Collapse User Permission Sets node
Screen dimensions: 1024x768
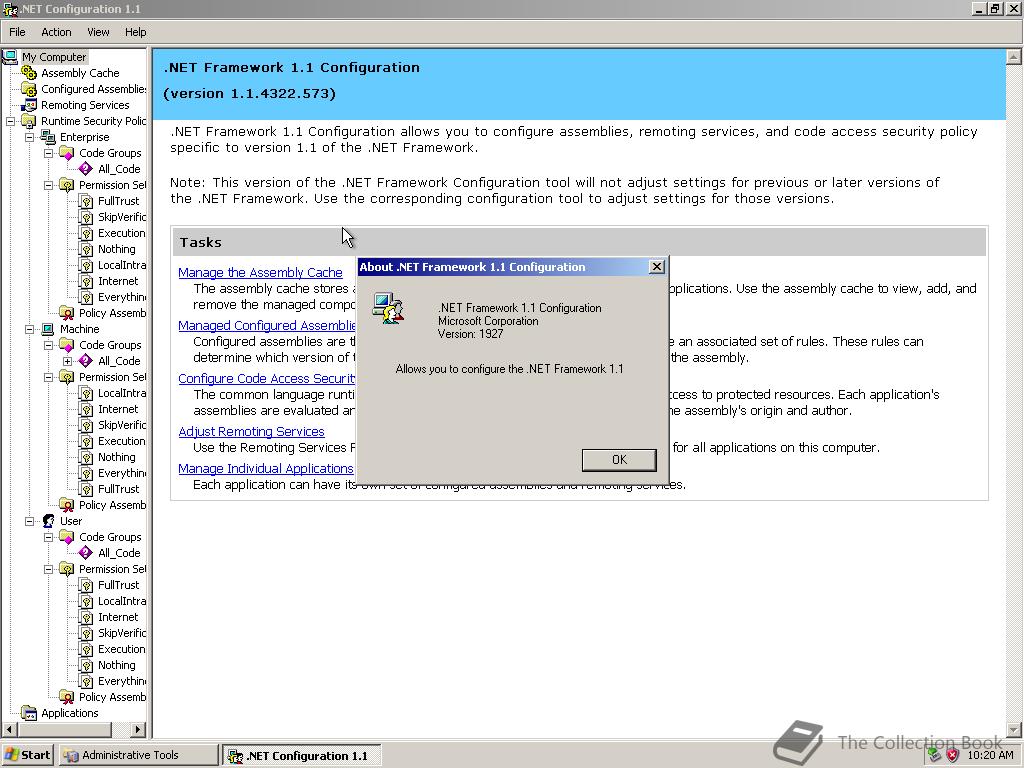[48, 569]
